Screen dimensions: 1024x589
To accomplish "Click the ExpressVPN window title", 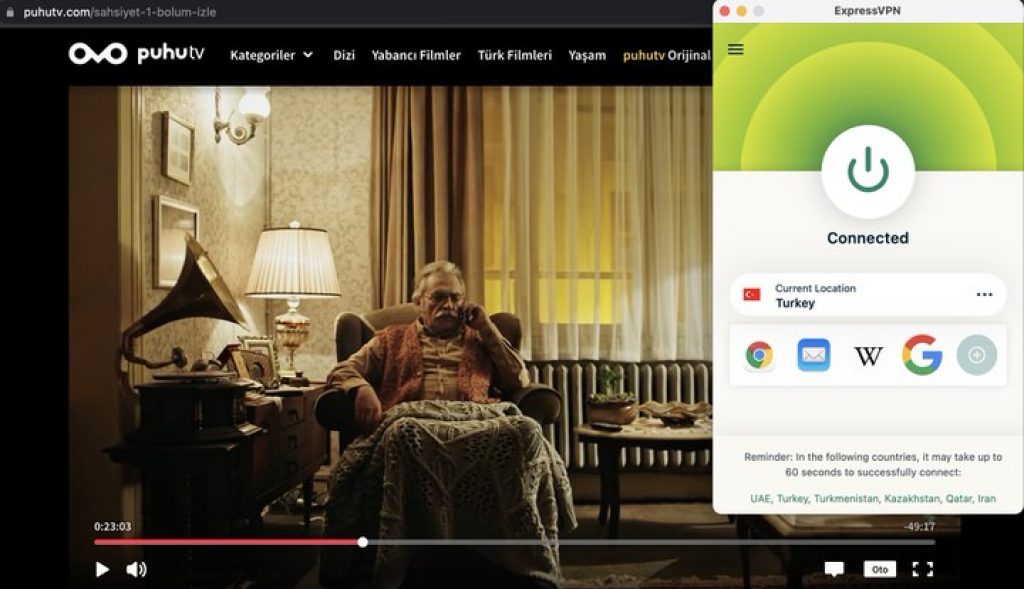I will [x=867, y=11].
